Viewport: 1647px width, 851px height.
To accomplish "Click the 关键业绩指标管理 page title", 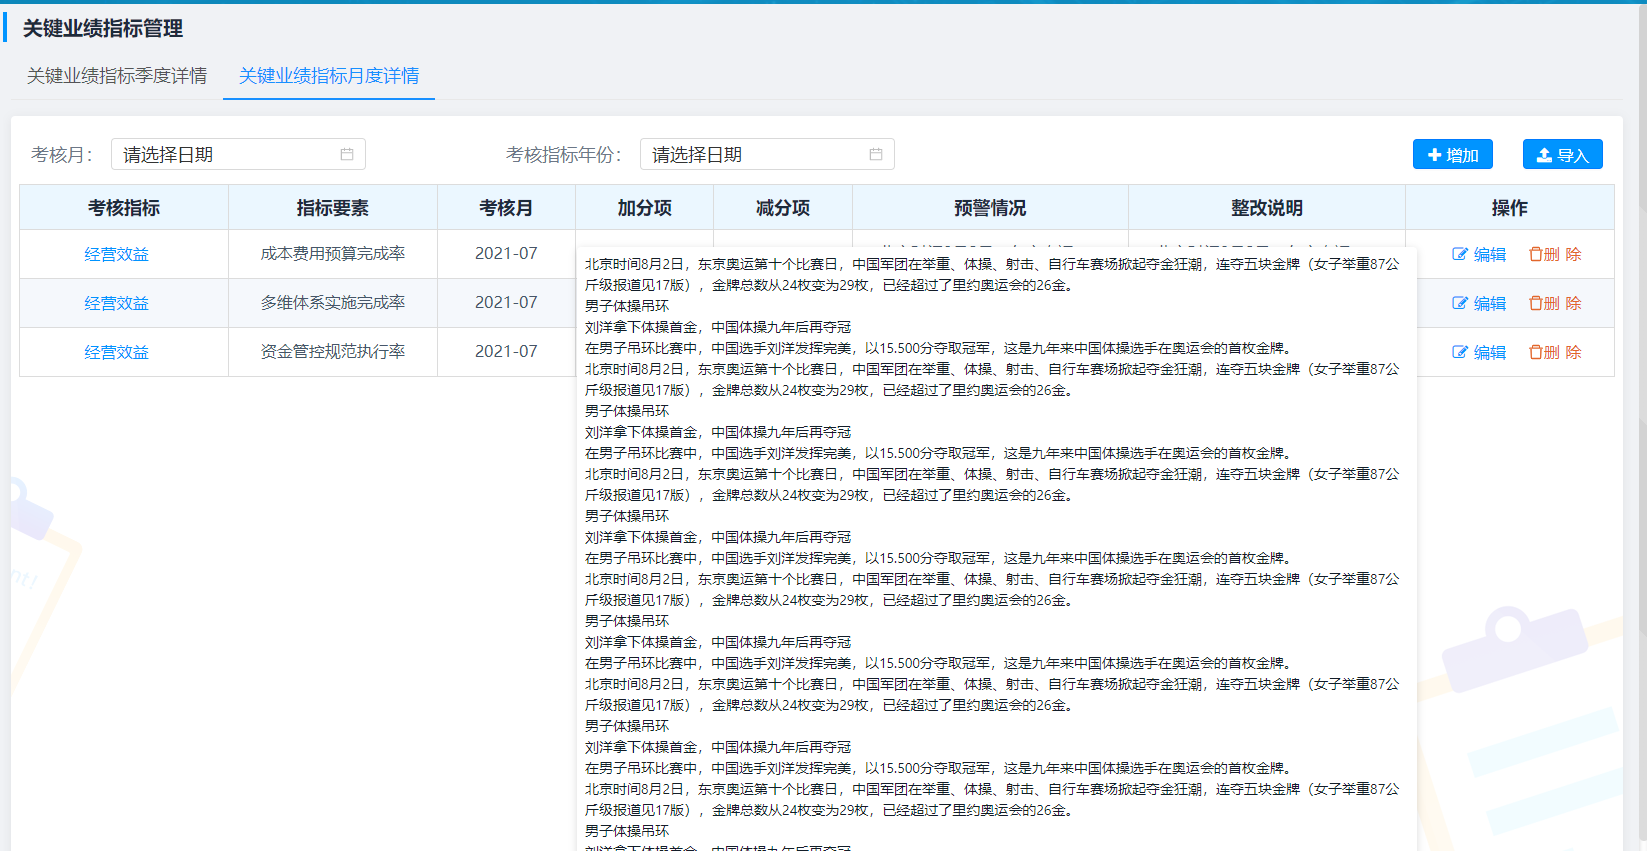I will coord(103,29).
